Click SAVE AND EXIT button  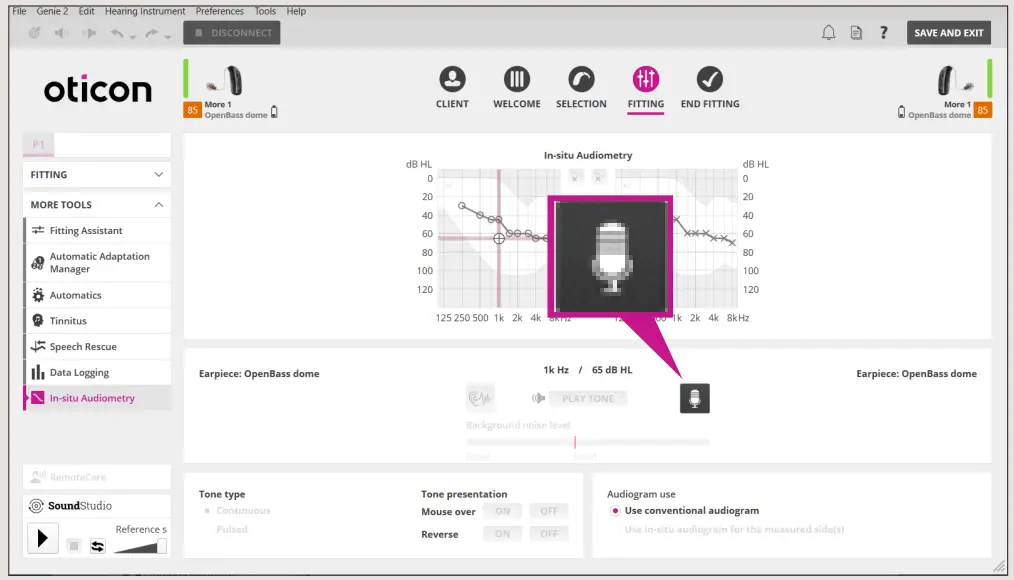(x=949, y=32)
